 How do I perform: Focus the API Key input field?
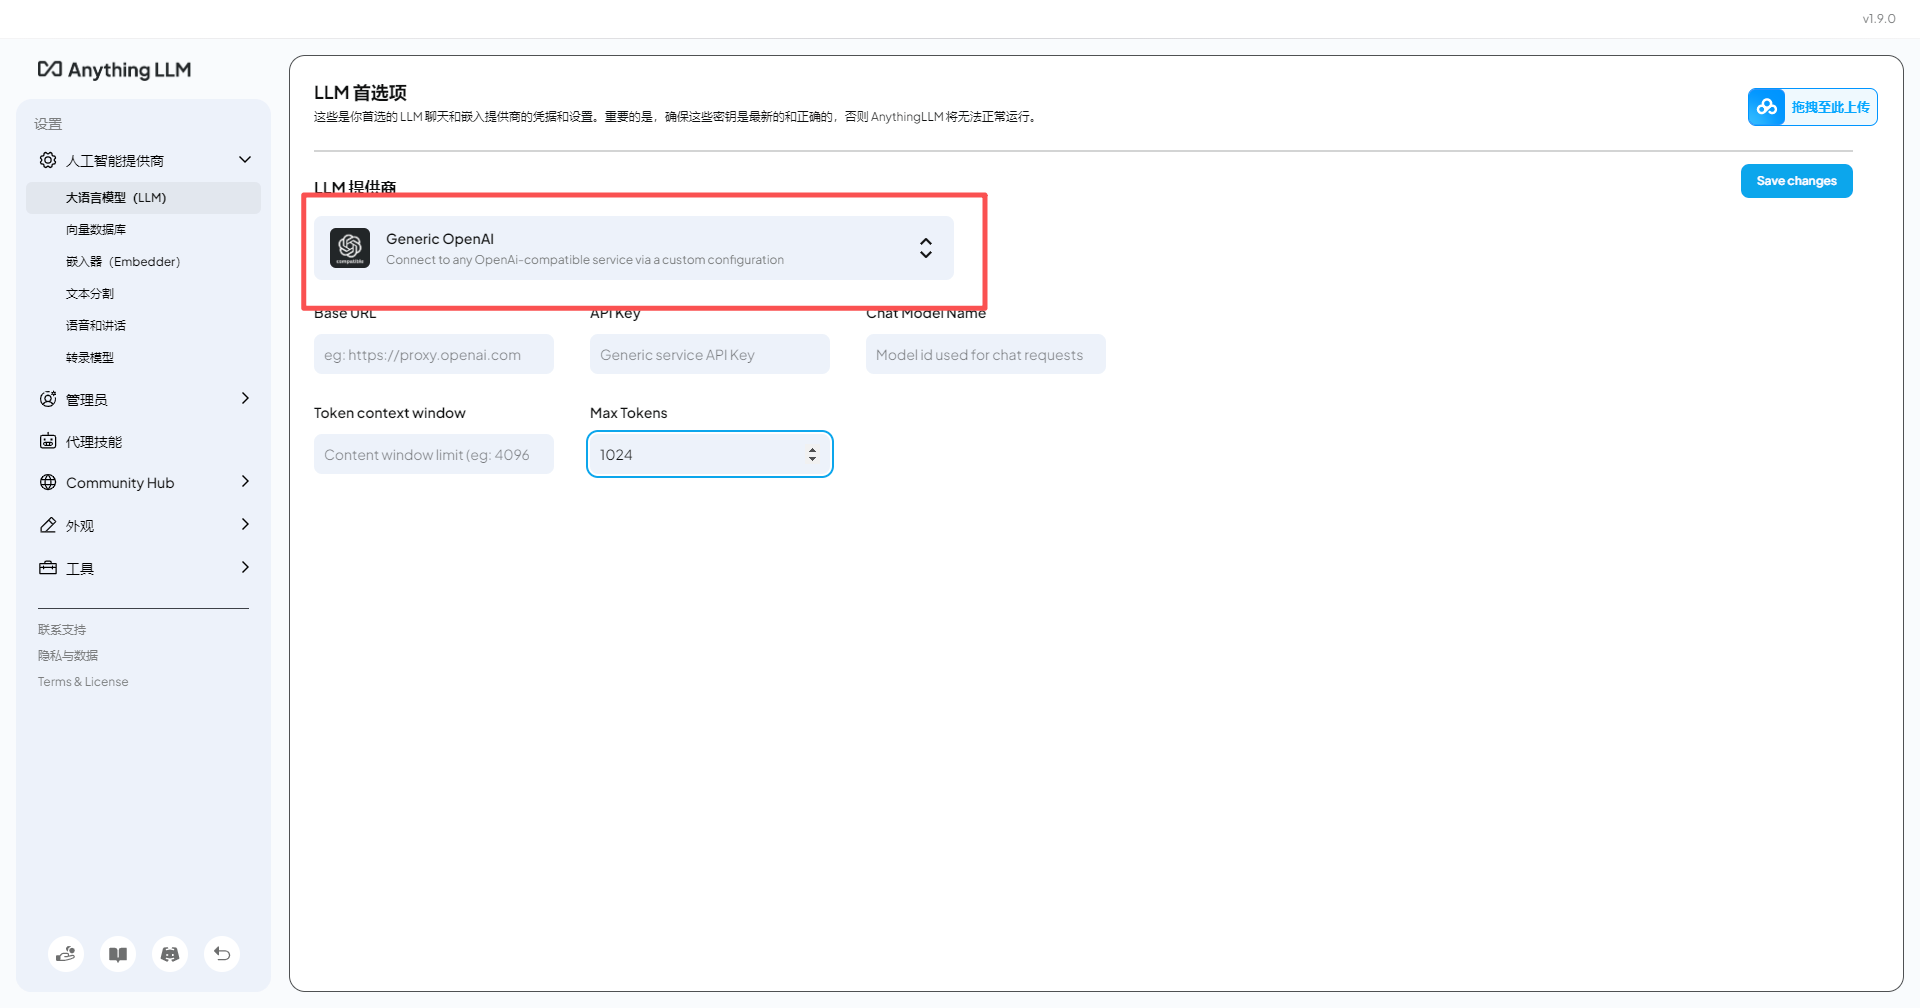tap(709, 354)
